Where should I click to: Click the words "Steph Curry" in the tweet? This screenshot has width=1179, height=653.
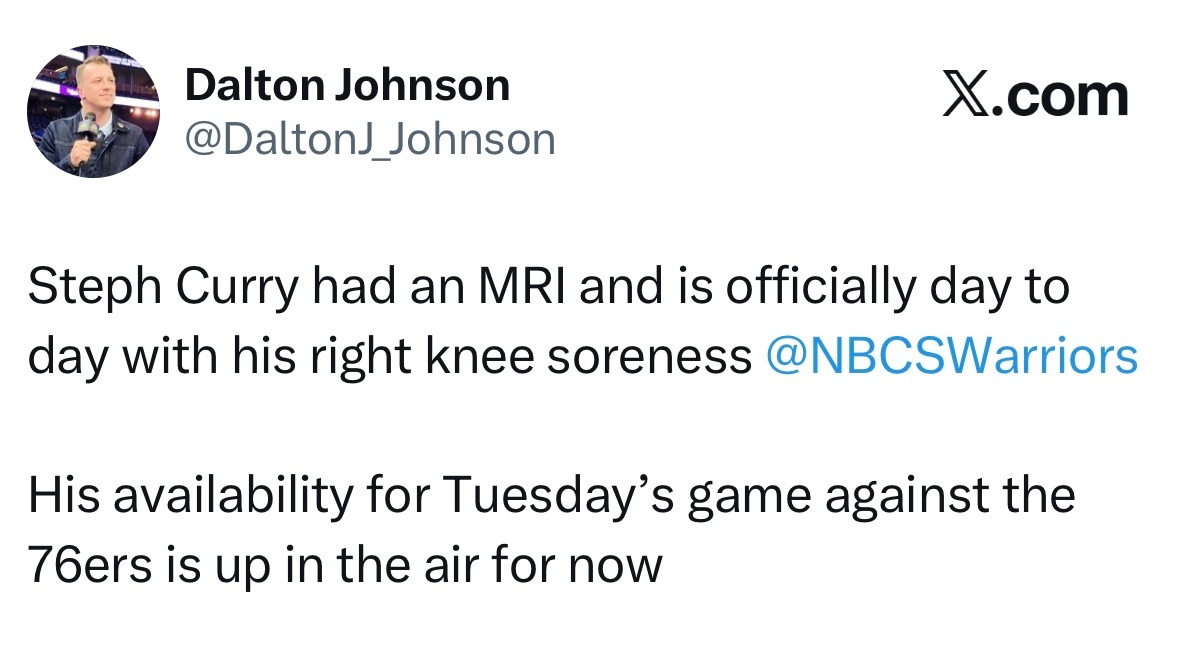click(162, 290)
